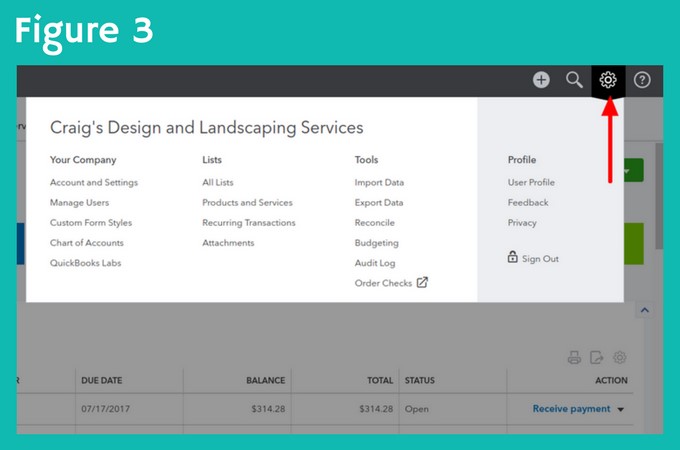
Task: Click the TOTAL column header
Action: (380, 380)
